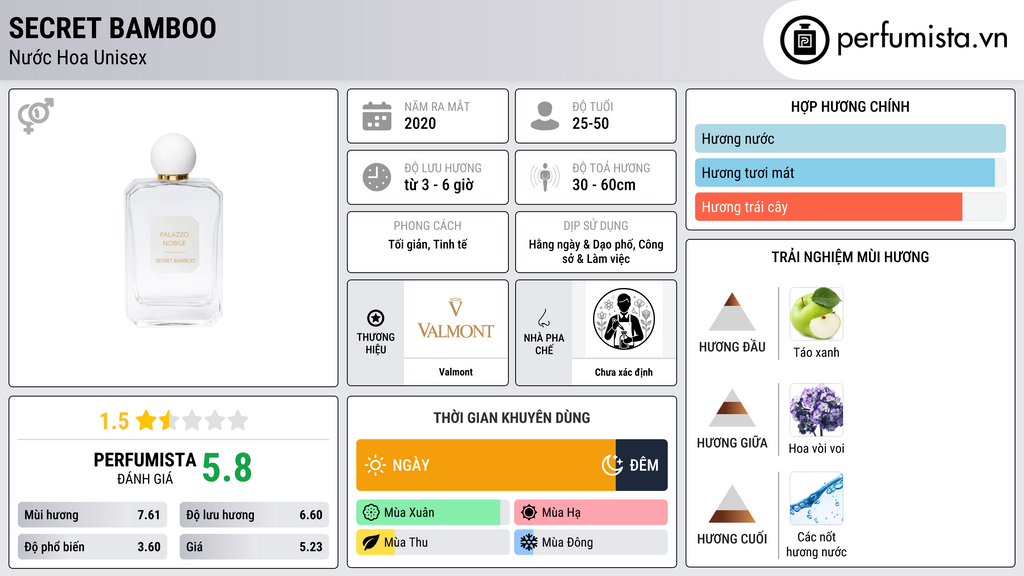Click the HỢP HƯƠNG CHÍNH heading
This screenshot has height=576, width=1024.
click(x=850, y=106)
